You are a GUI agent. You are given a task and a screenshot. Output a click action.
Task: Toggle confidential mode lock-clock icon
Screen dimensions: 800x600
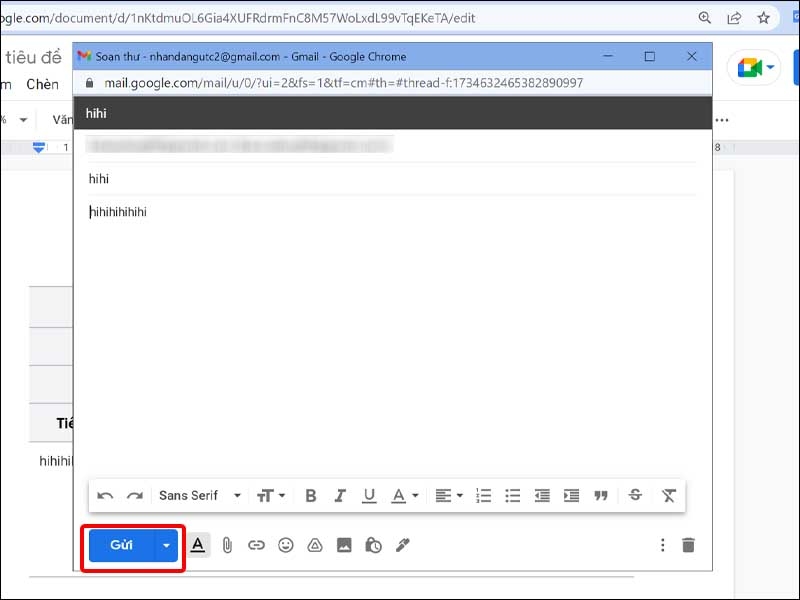373,545
